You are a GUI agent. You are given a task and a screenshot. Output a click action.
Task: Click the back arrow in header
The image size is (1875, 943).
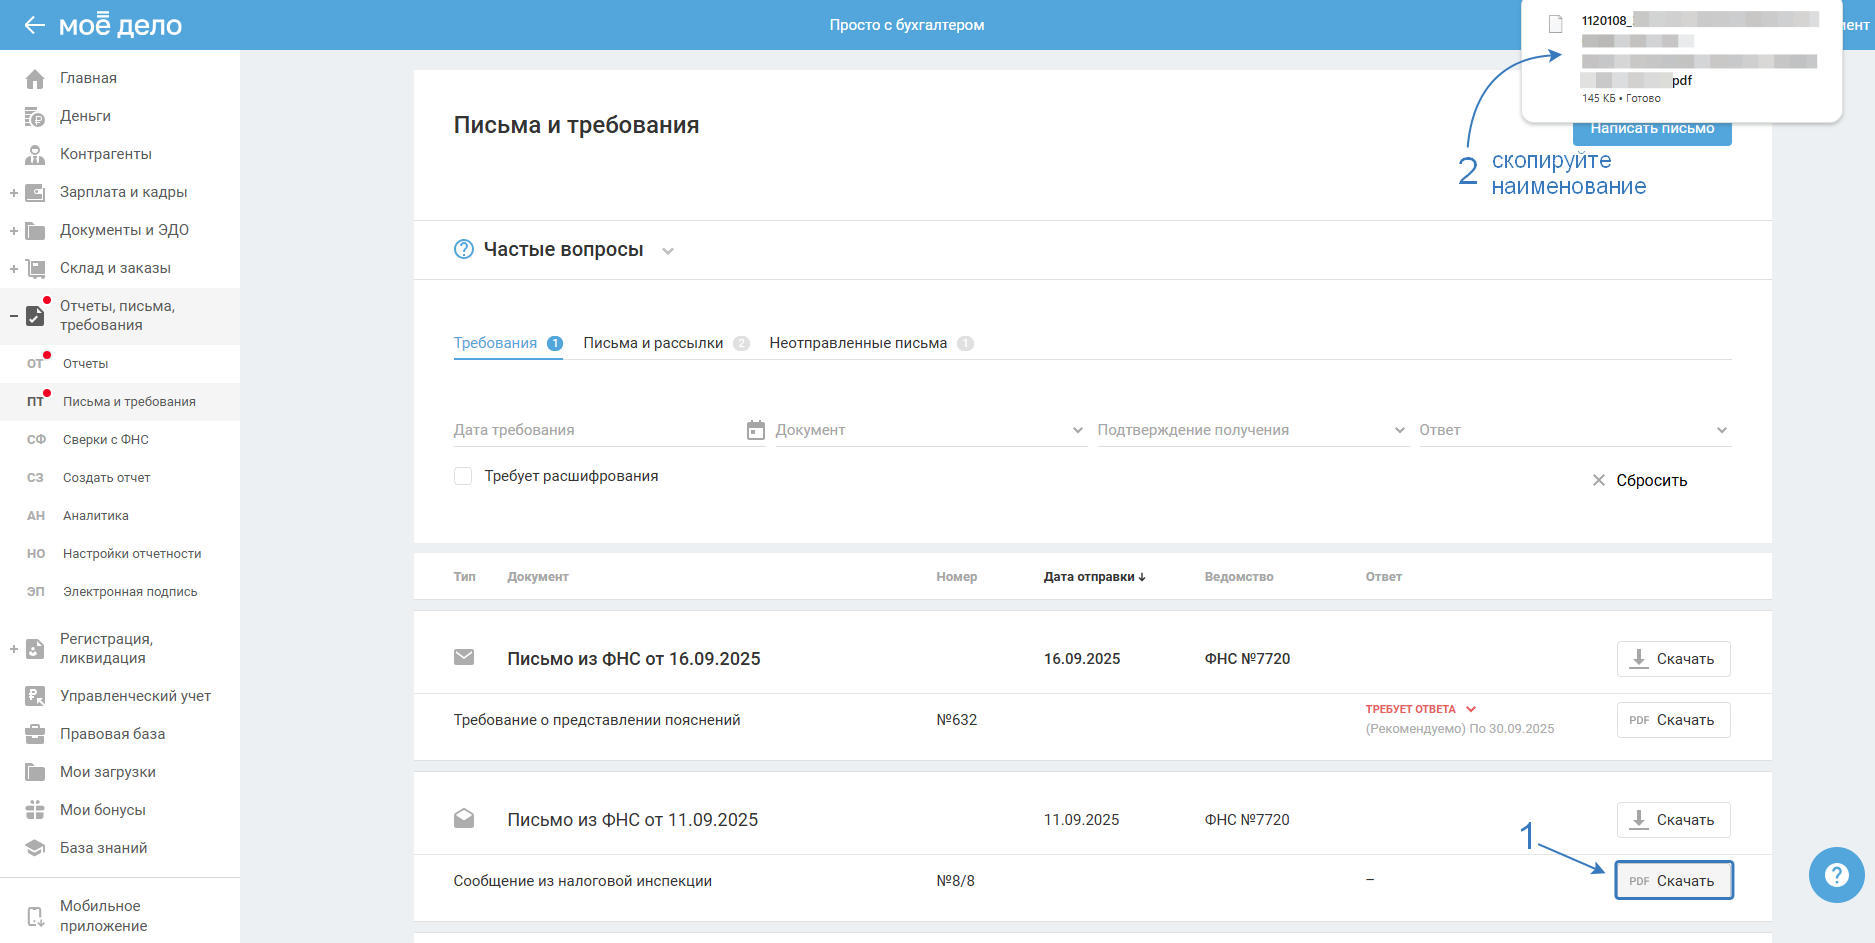click(x=34, y=25)
